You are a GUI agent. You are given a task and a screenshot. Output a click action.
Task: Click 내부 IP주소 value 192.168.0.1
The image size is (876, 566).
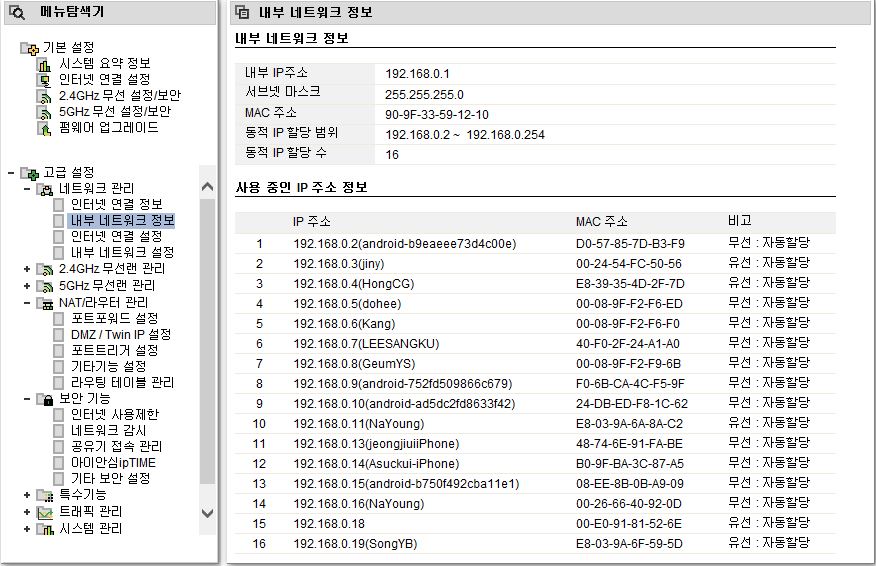(417, 74)
